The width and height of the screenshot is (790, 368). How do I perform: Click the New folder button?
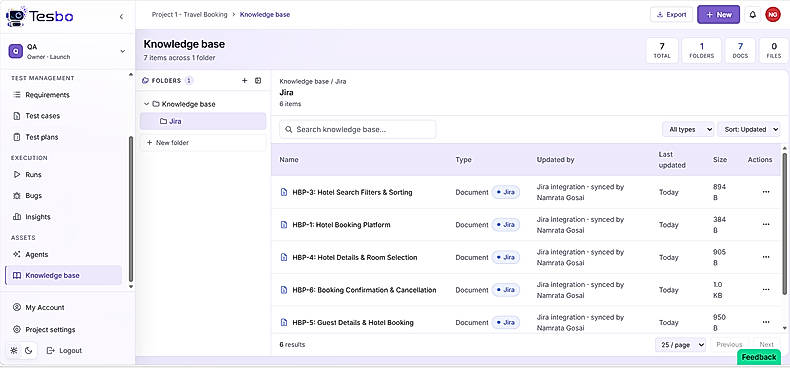coord(203,143)
